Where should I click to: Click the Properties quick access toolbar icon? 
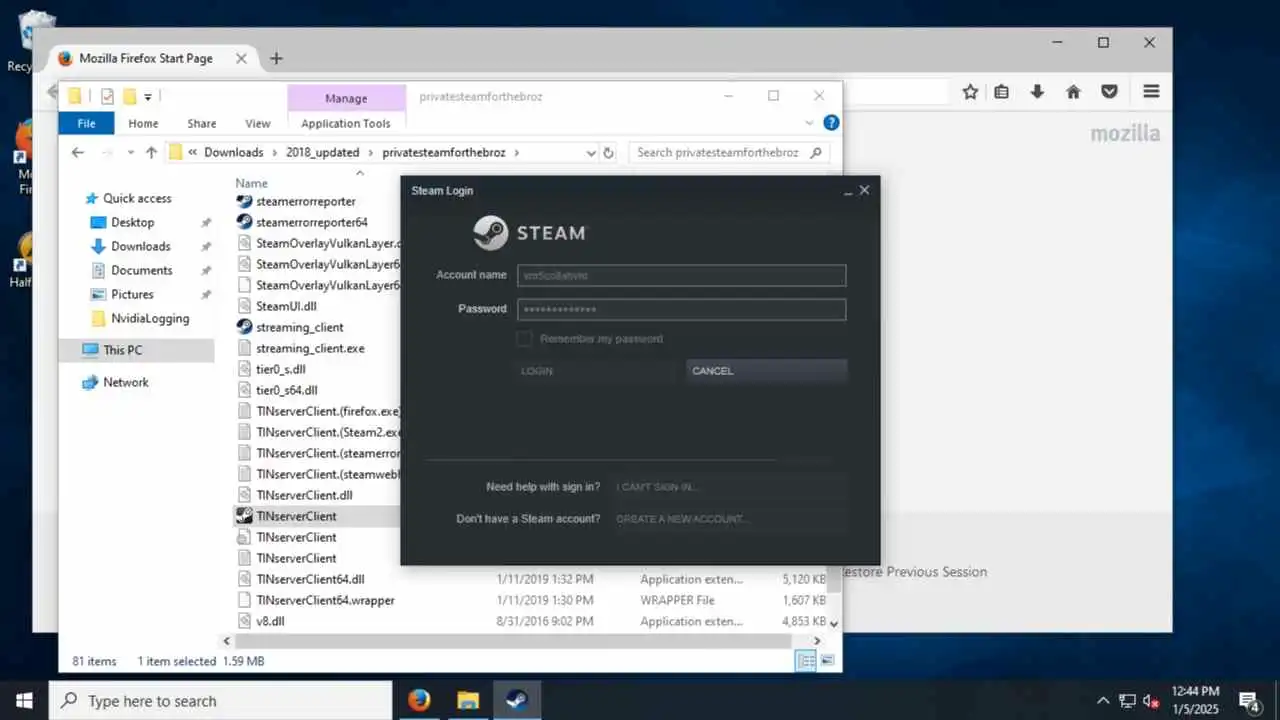[107, 97]
